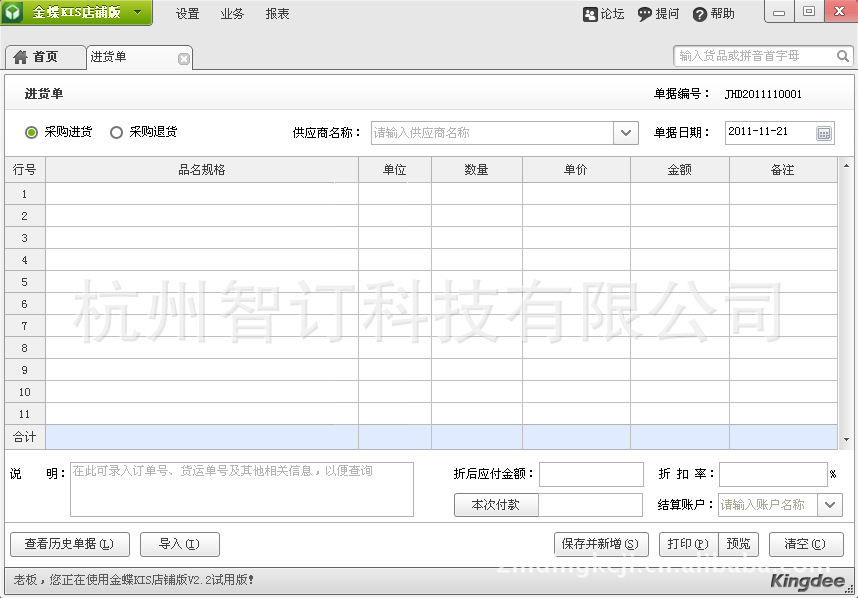Screen dimensions: 858x598
Task: Open the 论坛 forum icon
Action: click(x=591, y=14)
